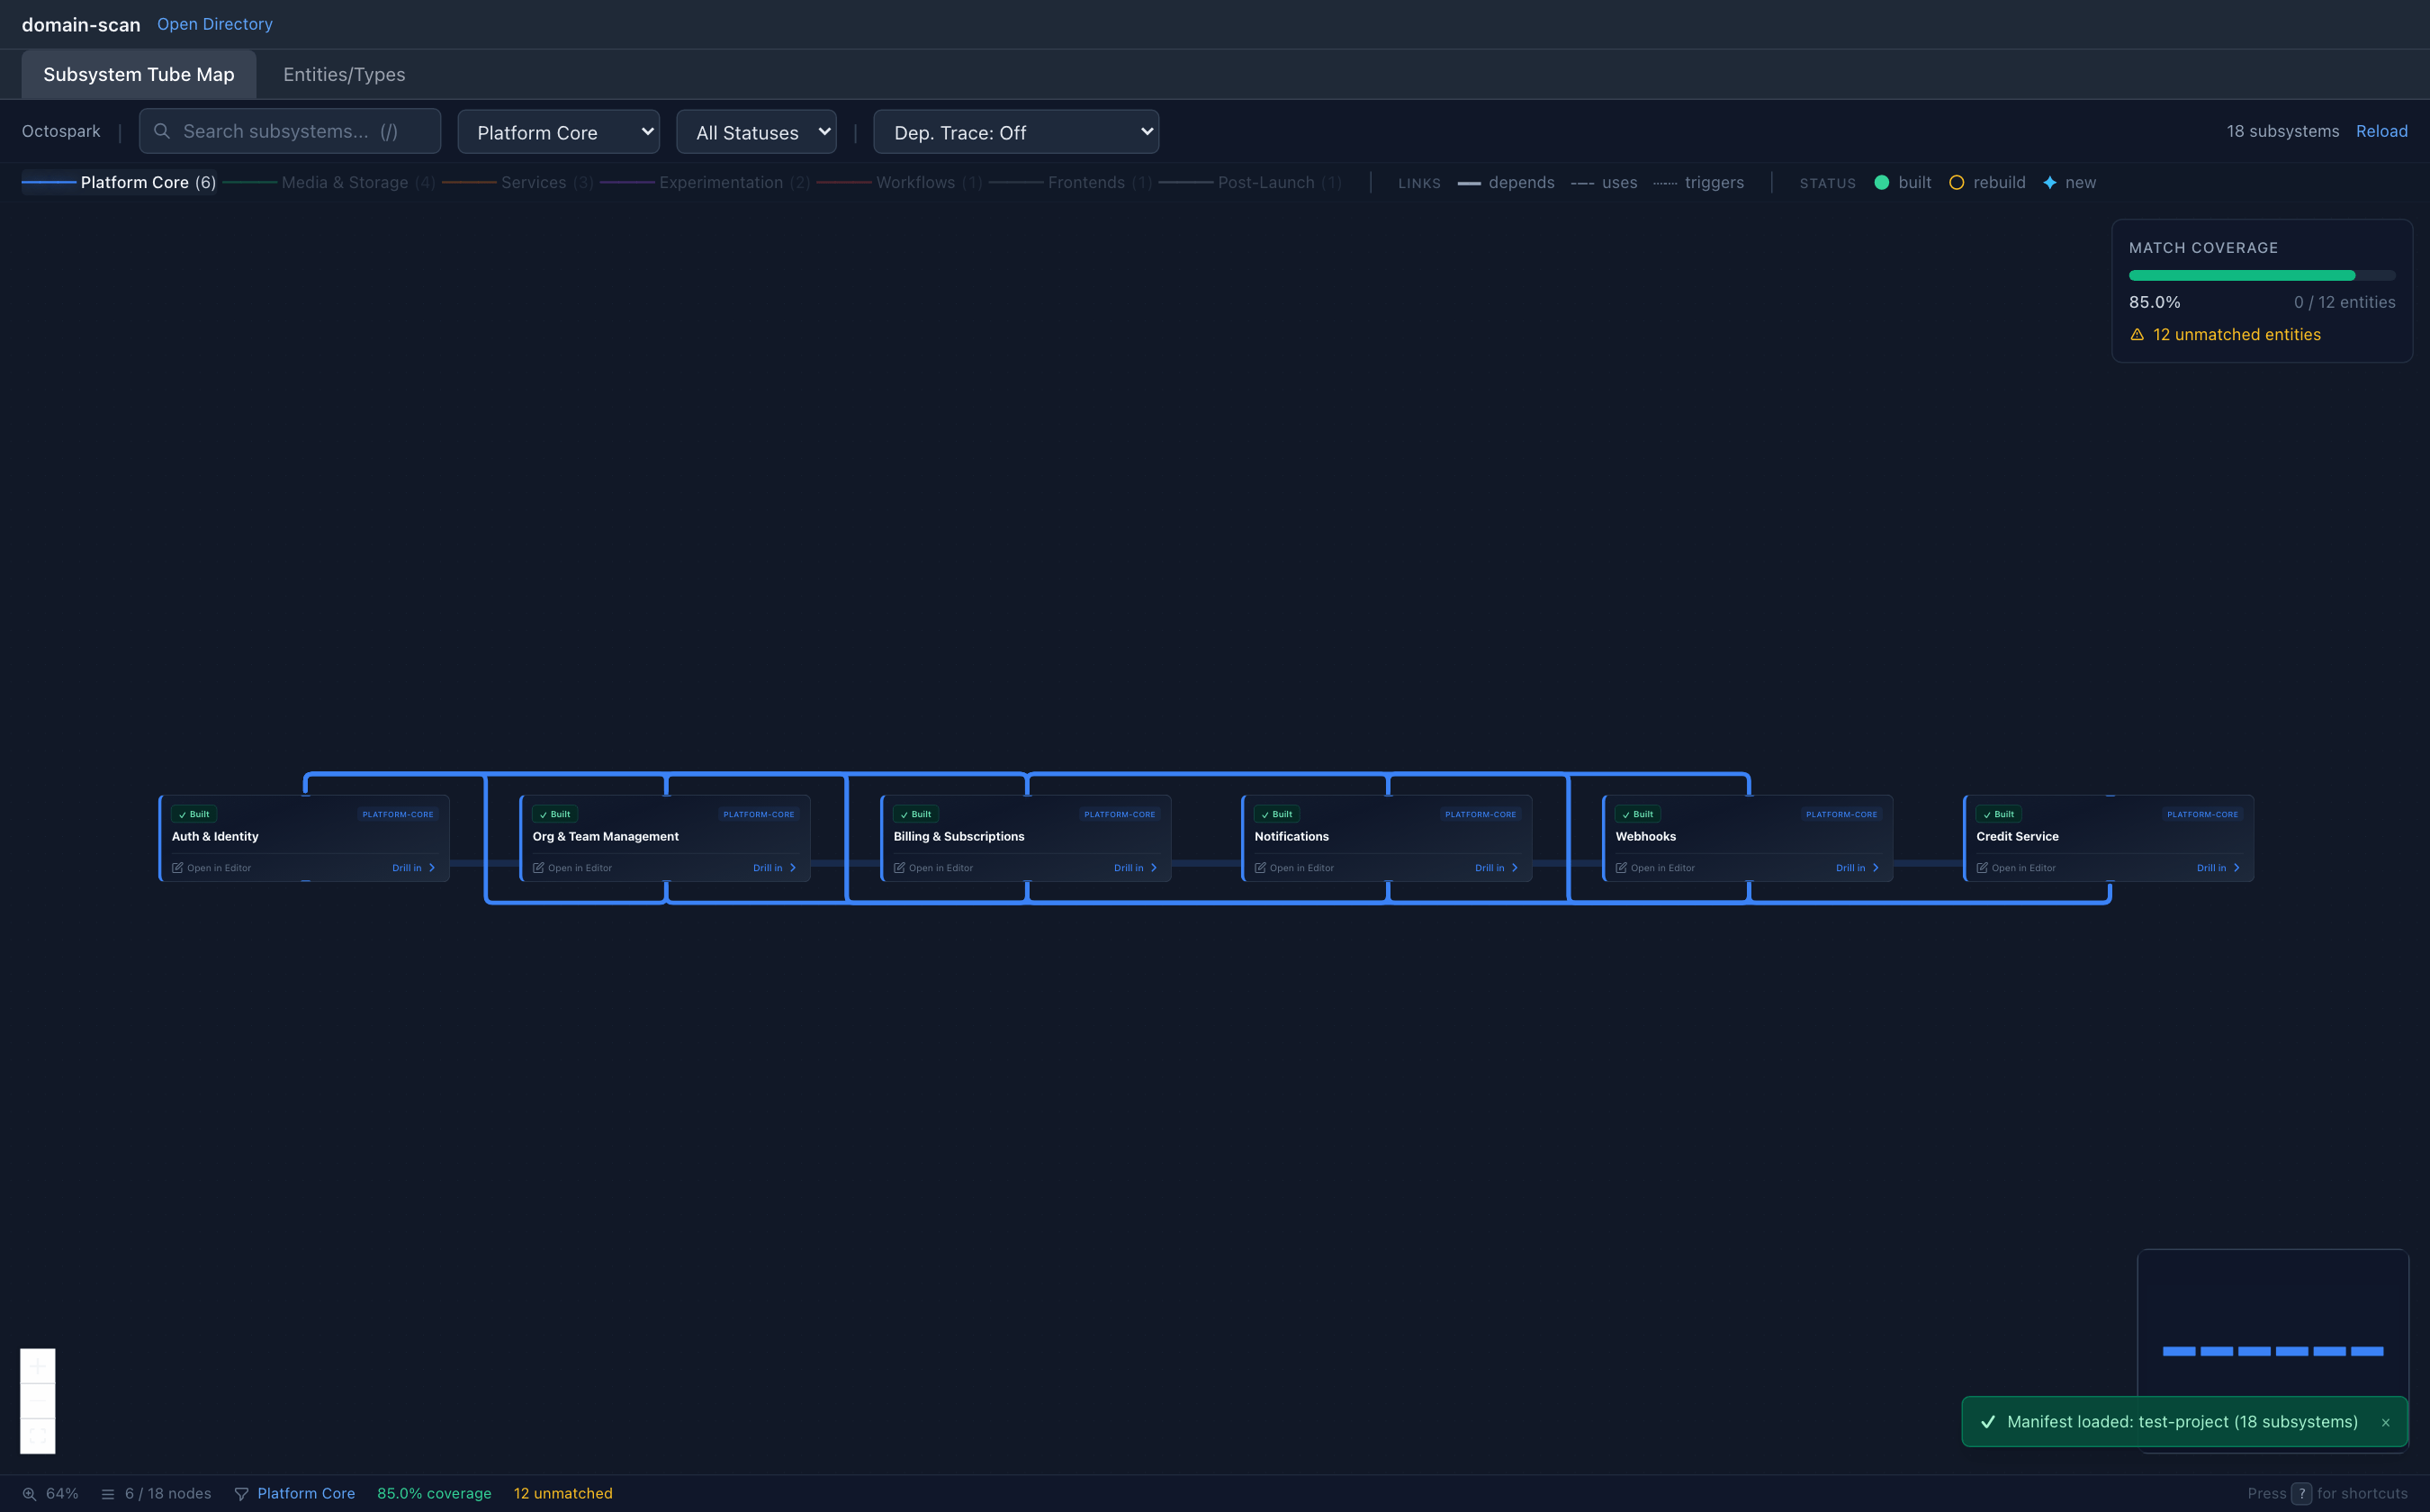The width and height of the screenshot is (2430, 1512).
Task: Click the search magnifier icon
Action: (161, 131)
